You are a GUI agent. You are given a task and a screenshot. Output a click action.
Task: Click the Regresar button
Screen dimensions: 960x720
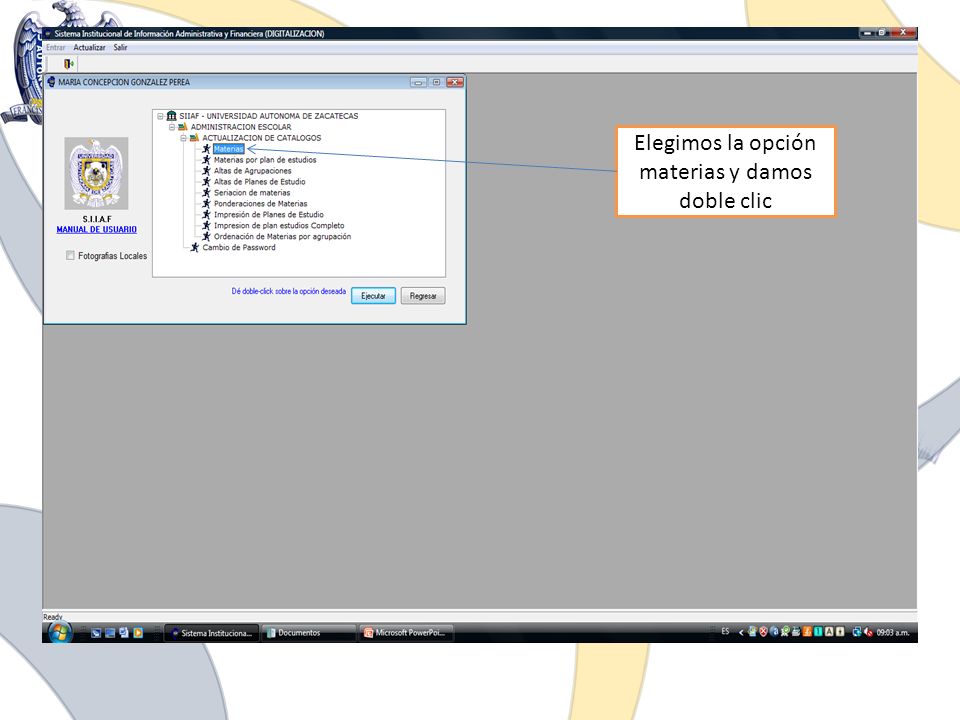pyautogui.click(x=423, y=296)
